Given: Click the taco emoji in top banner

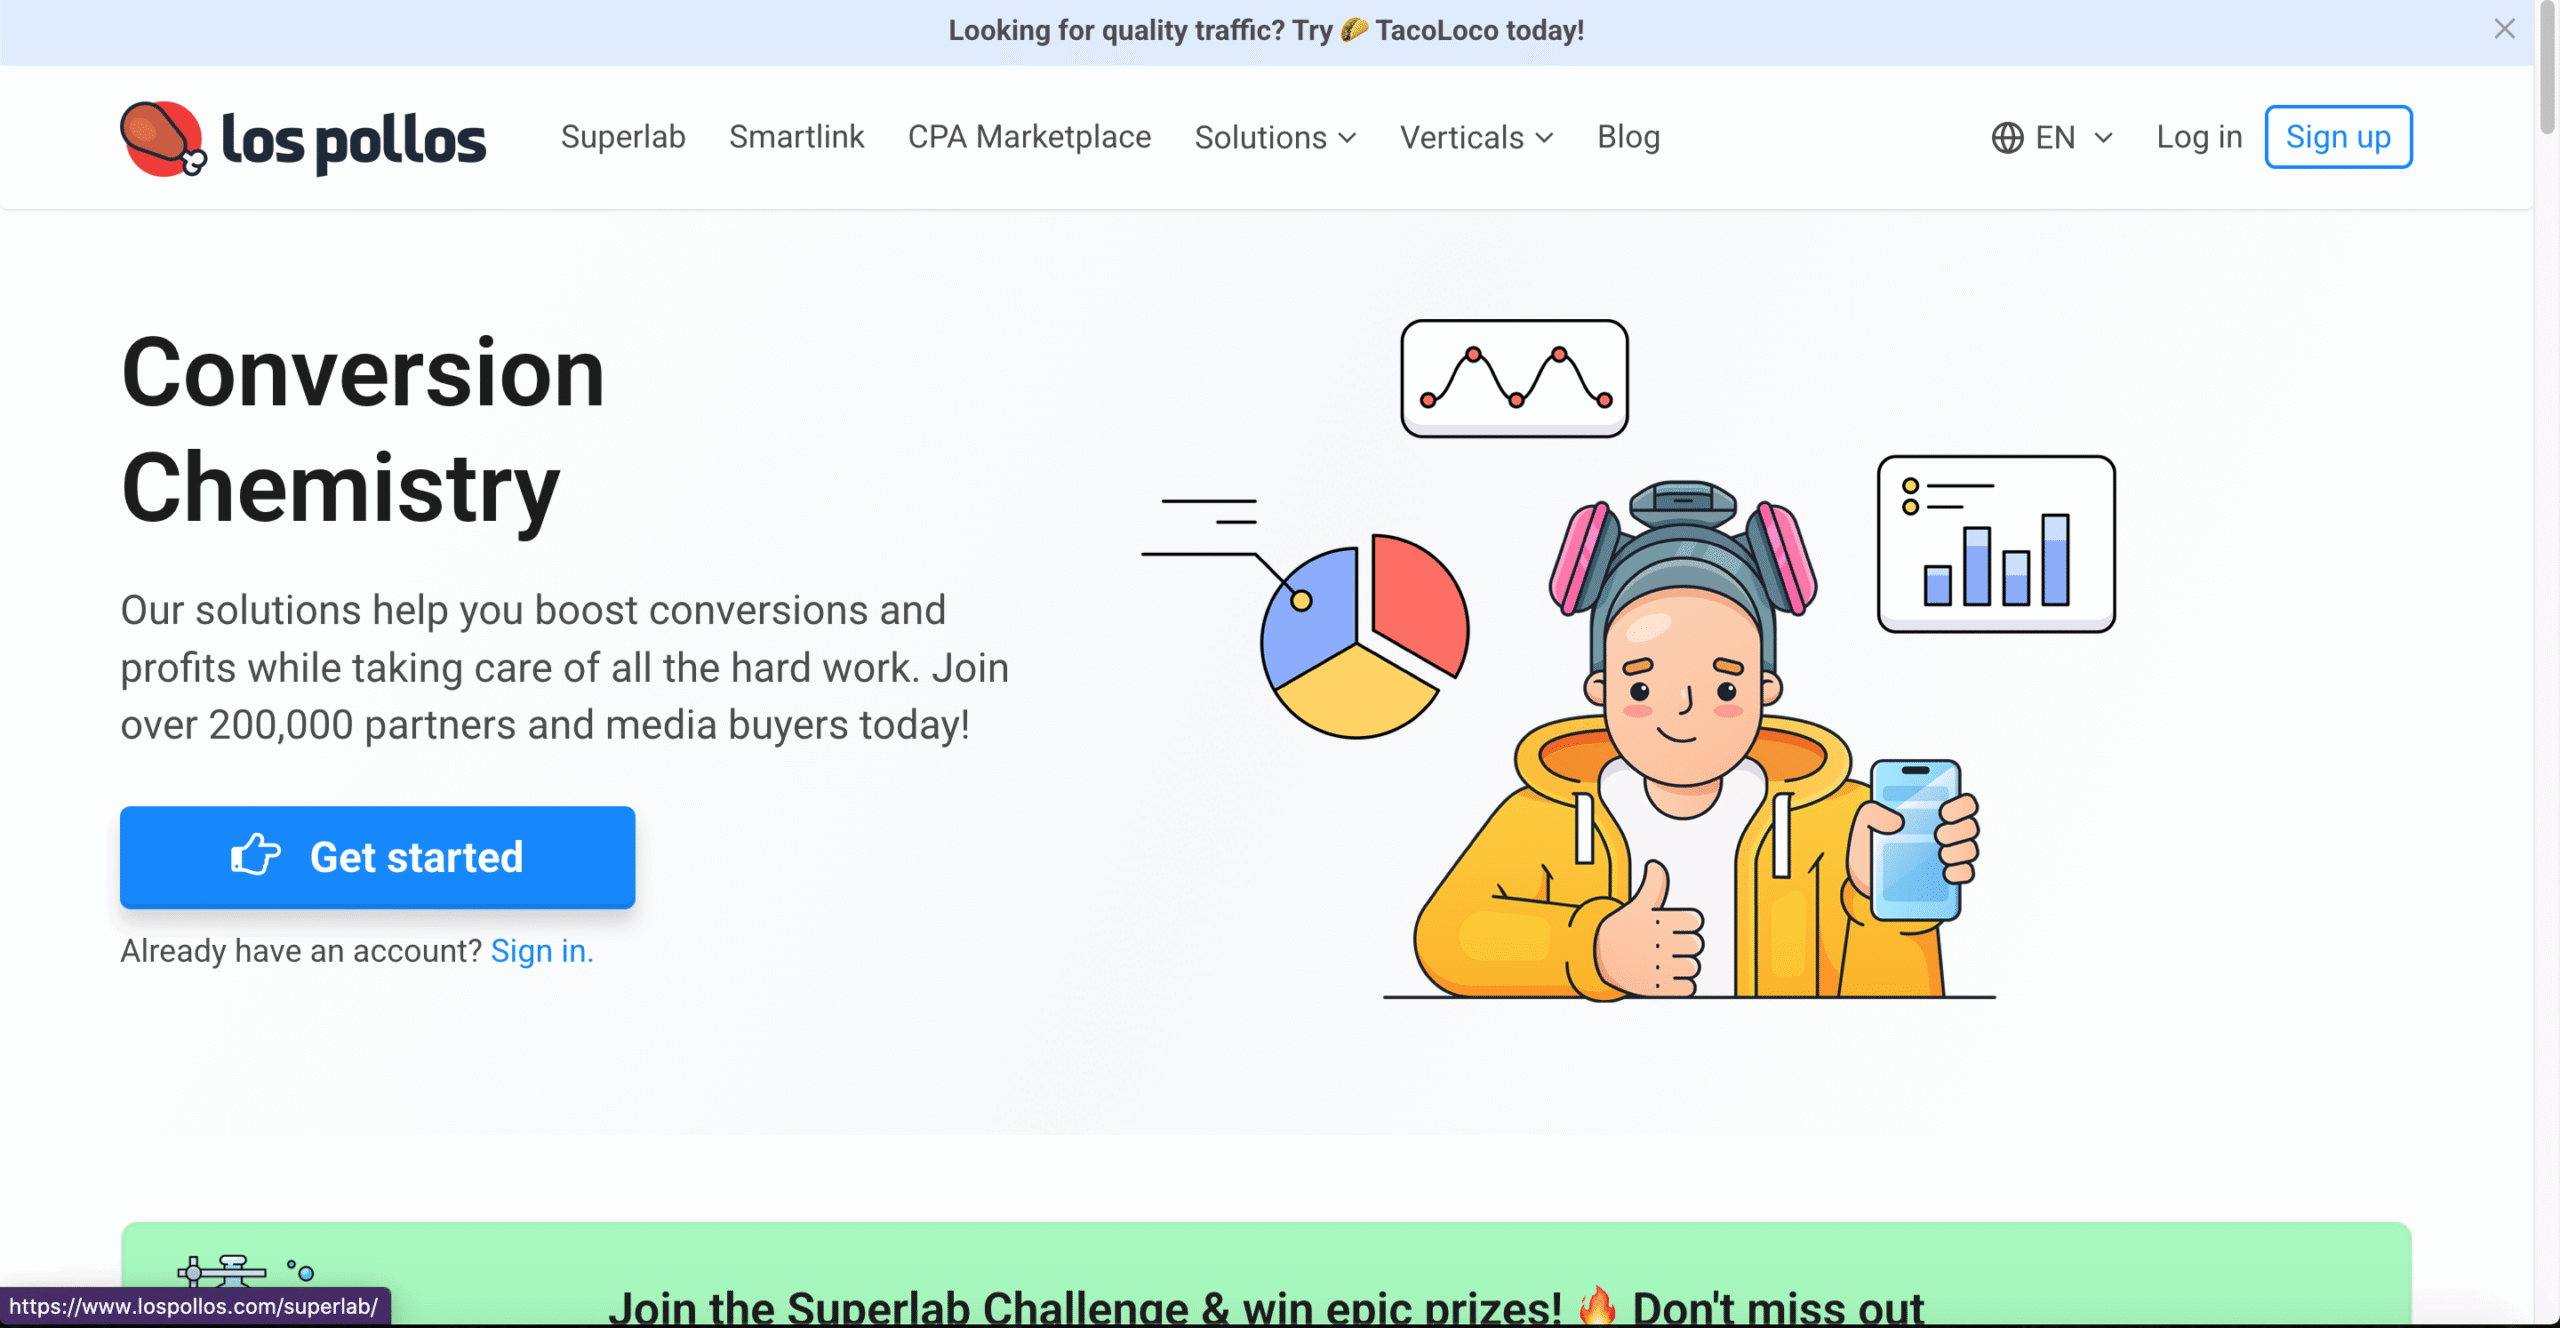Looking at the screenshot, I should click(x=1354, y=30).
